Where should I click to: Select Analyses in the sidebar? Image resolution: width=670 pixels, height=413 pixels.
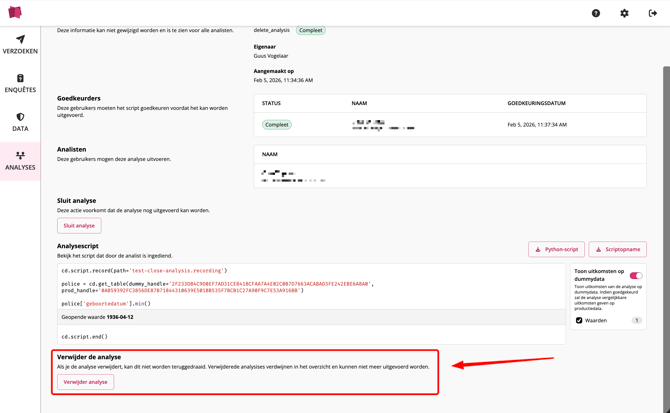tap(20, 161)
